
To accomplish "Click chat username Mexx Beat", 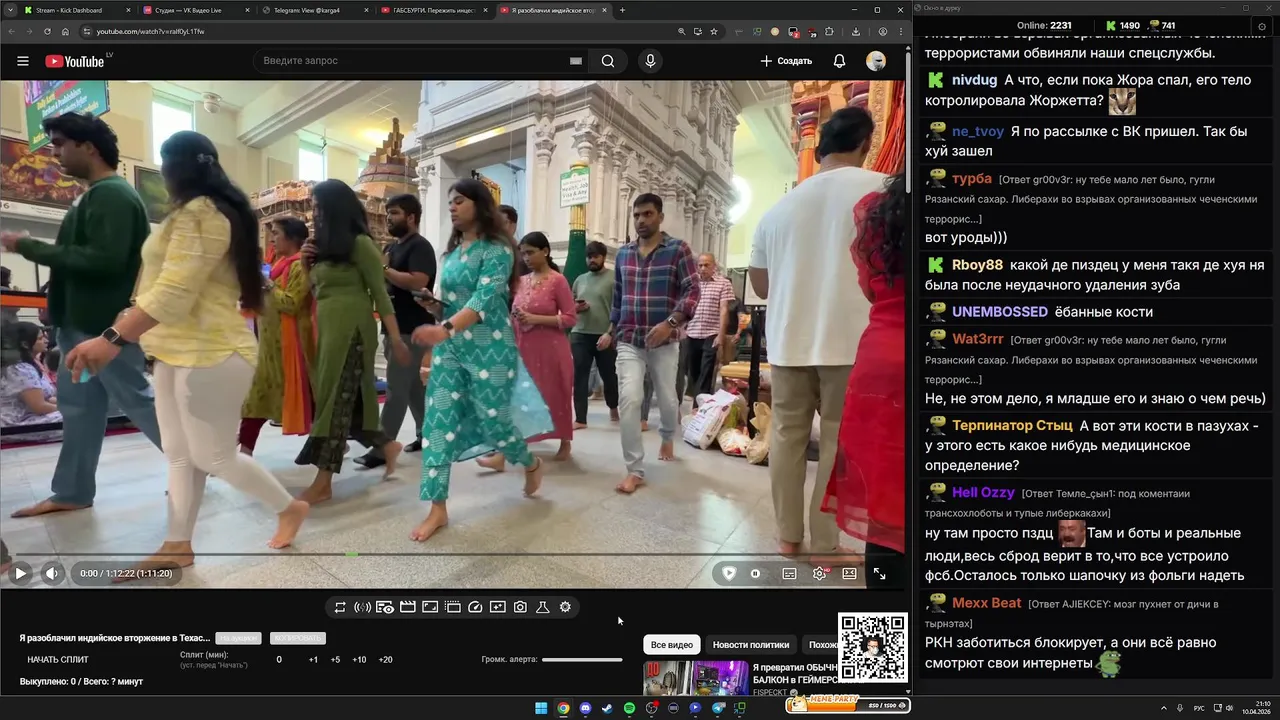I will tap(987, 603).
